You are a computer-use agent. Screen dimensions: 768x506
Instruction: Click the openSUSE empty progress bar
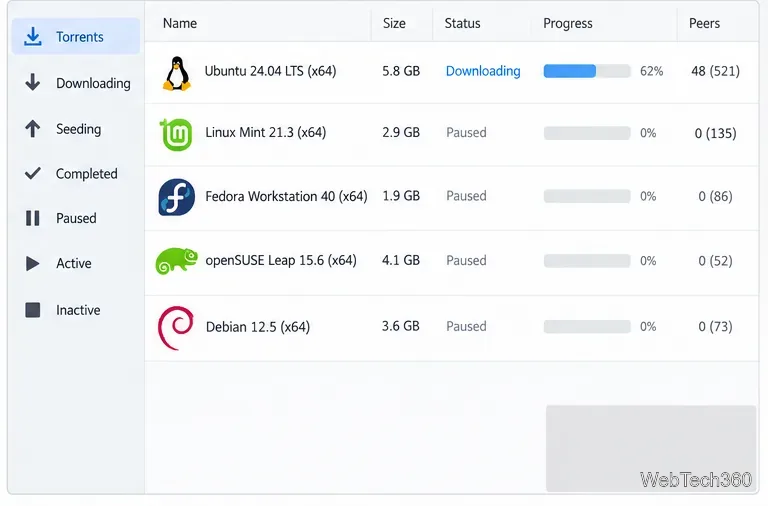pos(587,261)
